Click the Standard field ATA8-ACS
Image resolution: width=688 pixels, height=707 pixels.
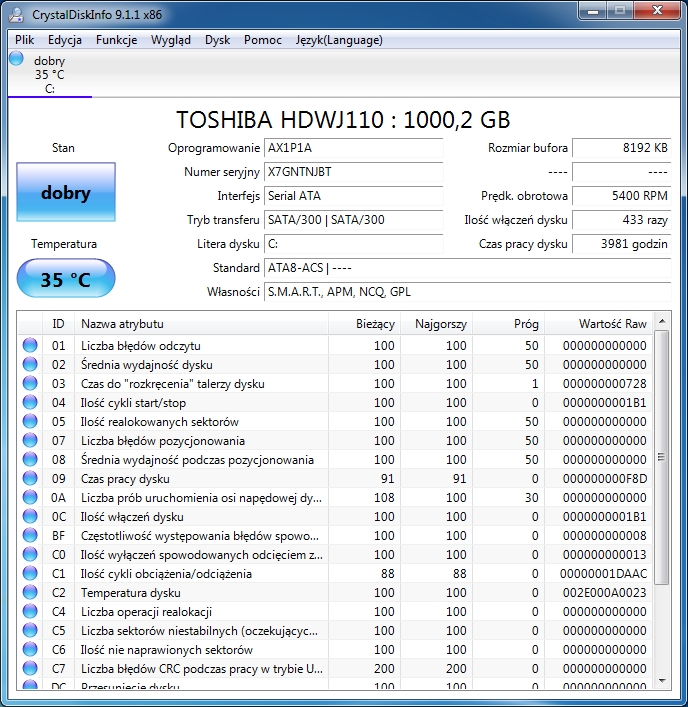468,268
